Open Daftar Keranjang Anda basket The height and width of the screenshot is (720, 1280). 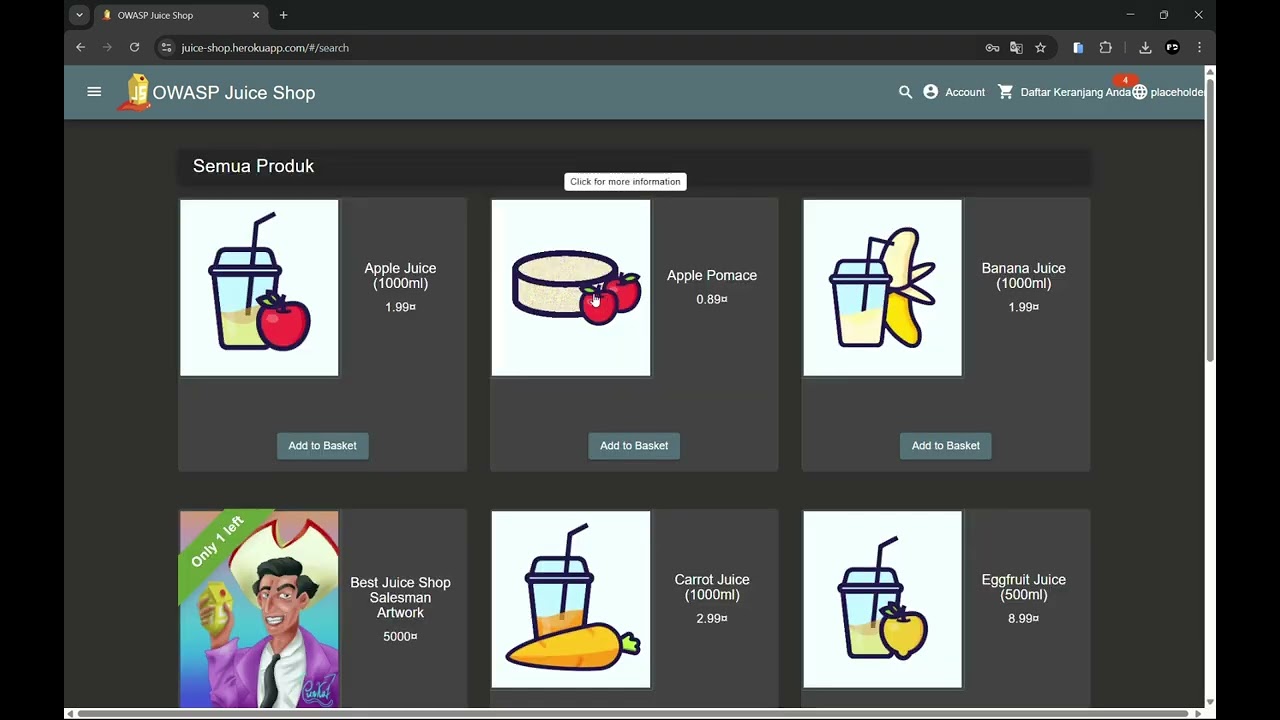pos(1064,92)
